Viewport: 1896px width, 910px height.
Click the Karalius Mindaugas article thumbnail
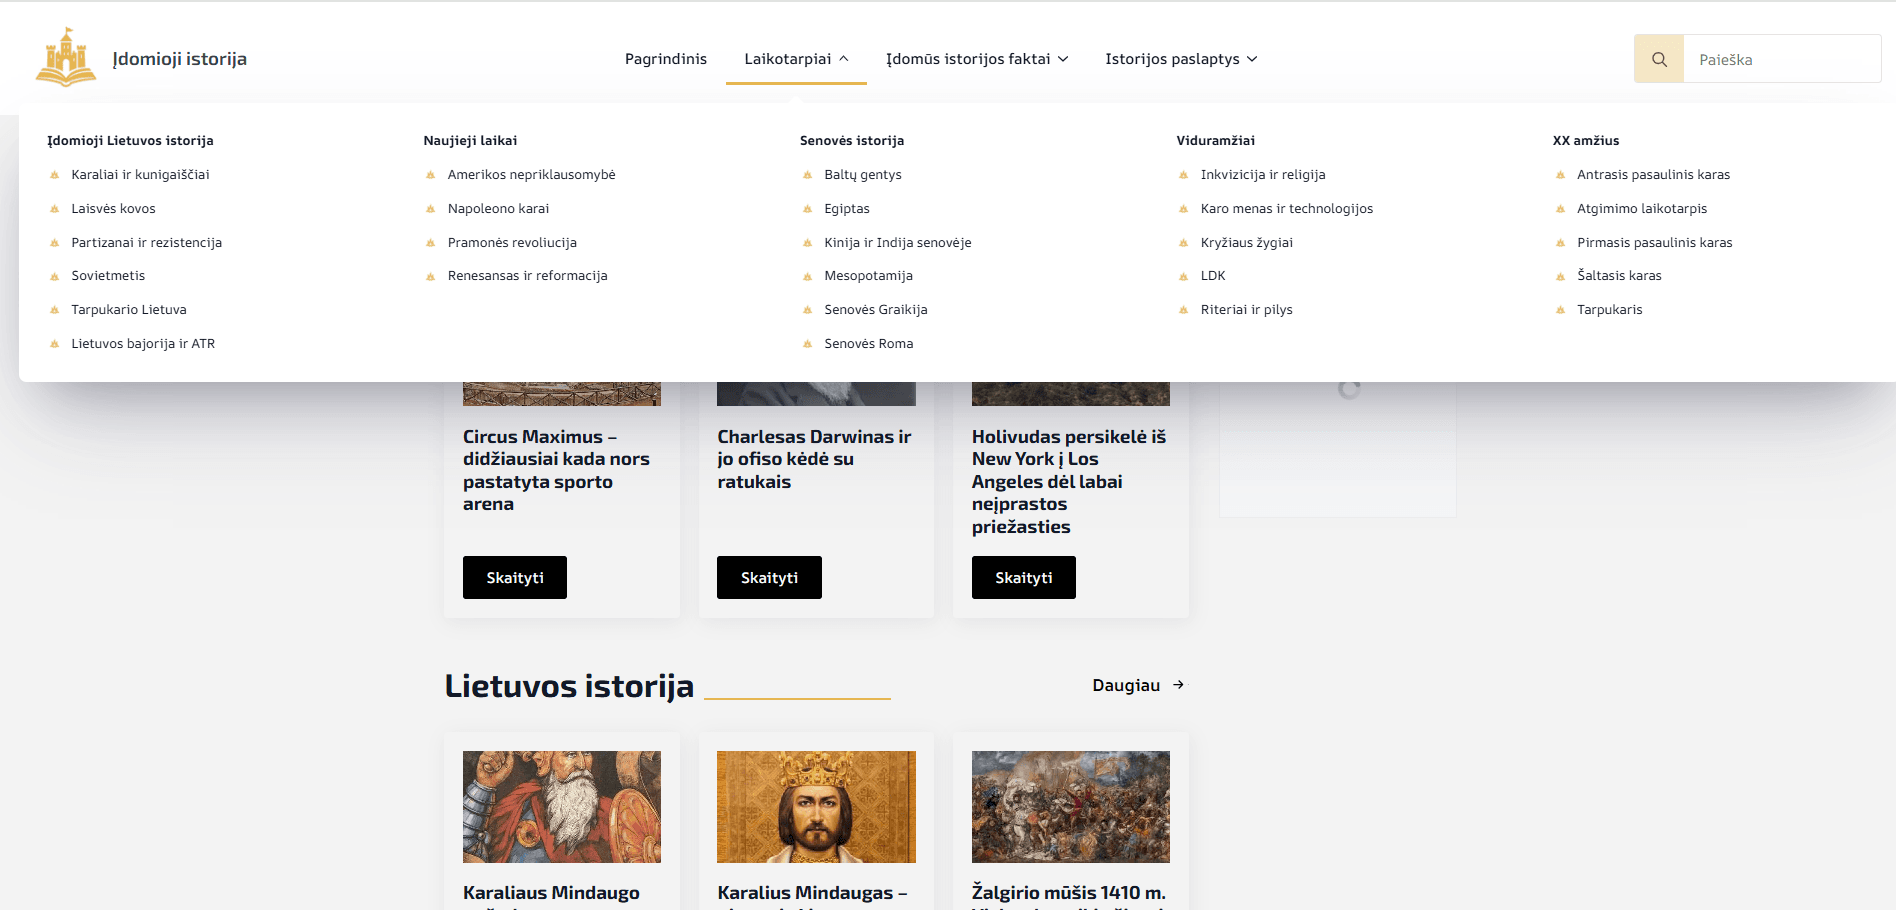point(816,807)
